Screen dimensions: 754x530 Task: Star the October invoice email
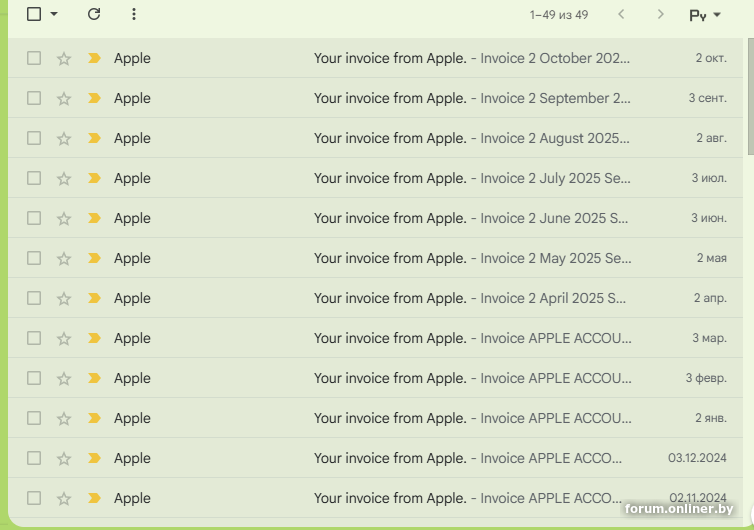point(64,58)
